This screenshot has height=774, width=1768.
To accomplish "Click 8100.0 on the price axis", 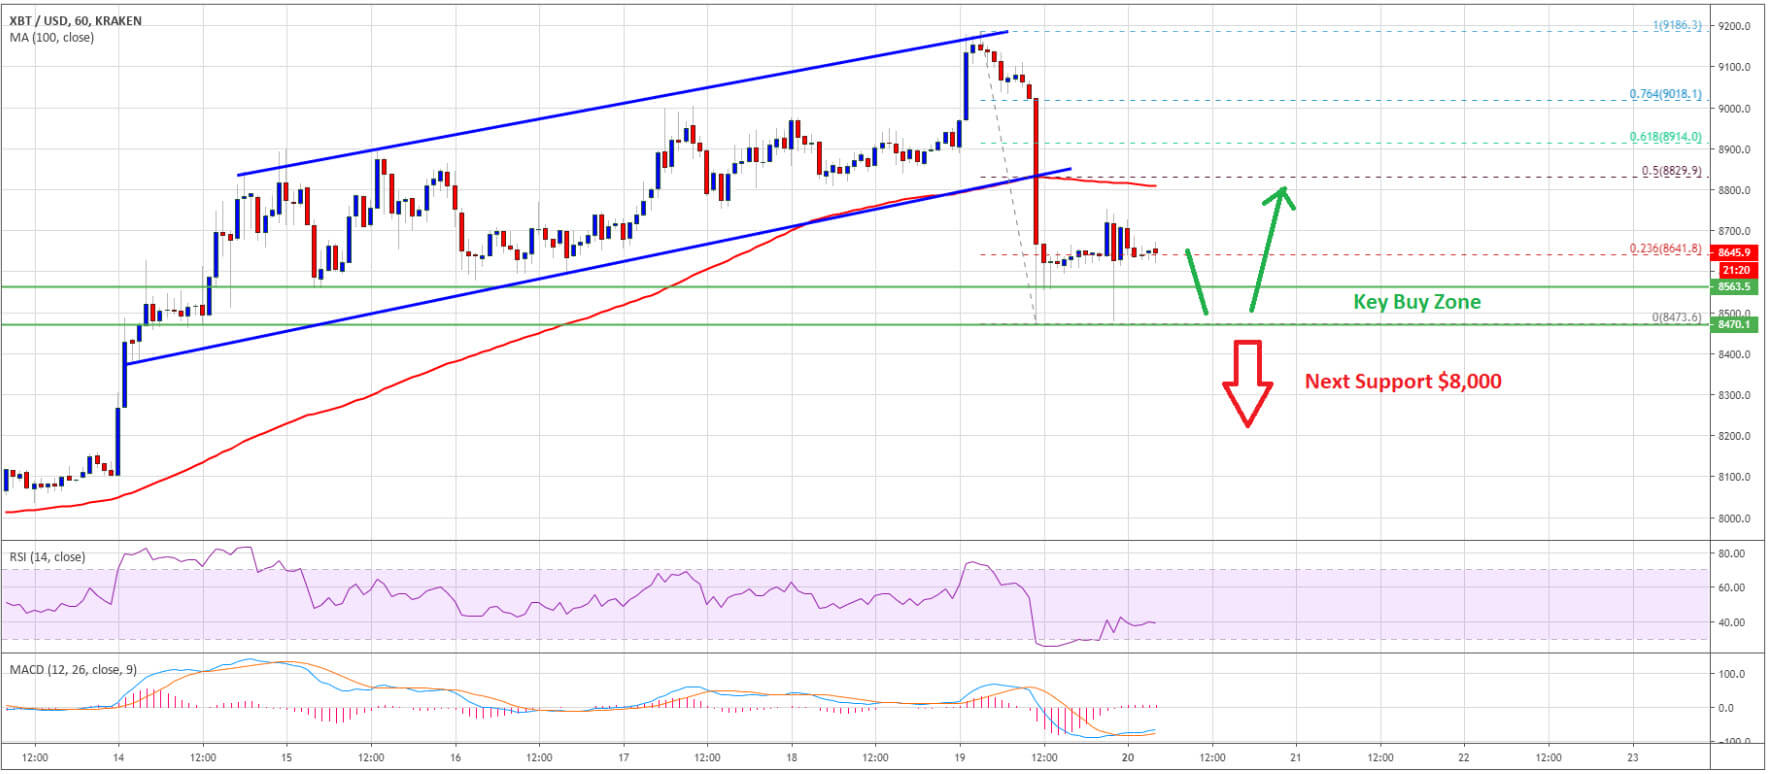I will click(x=1735, y=477).
